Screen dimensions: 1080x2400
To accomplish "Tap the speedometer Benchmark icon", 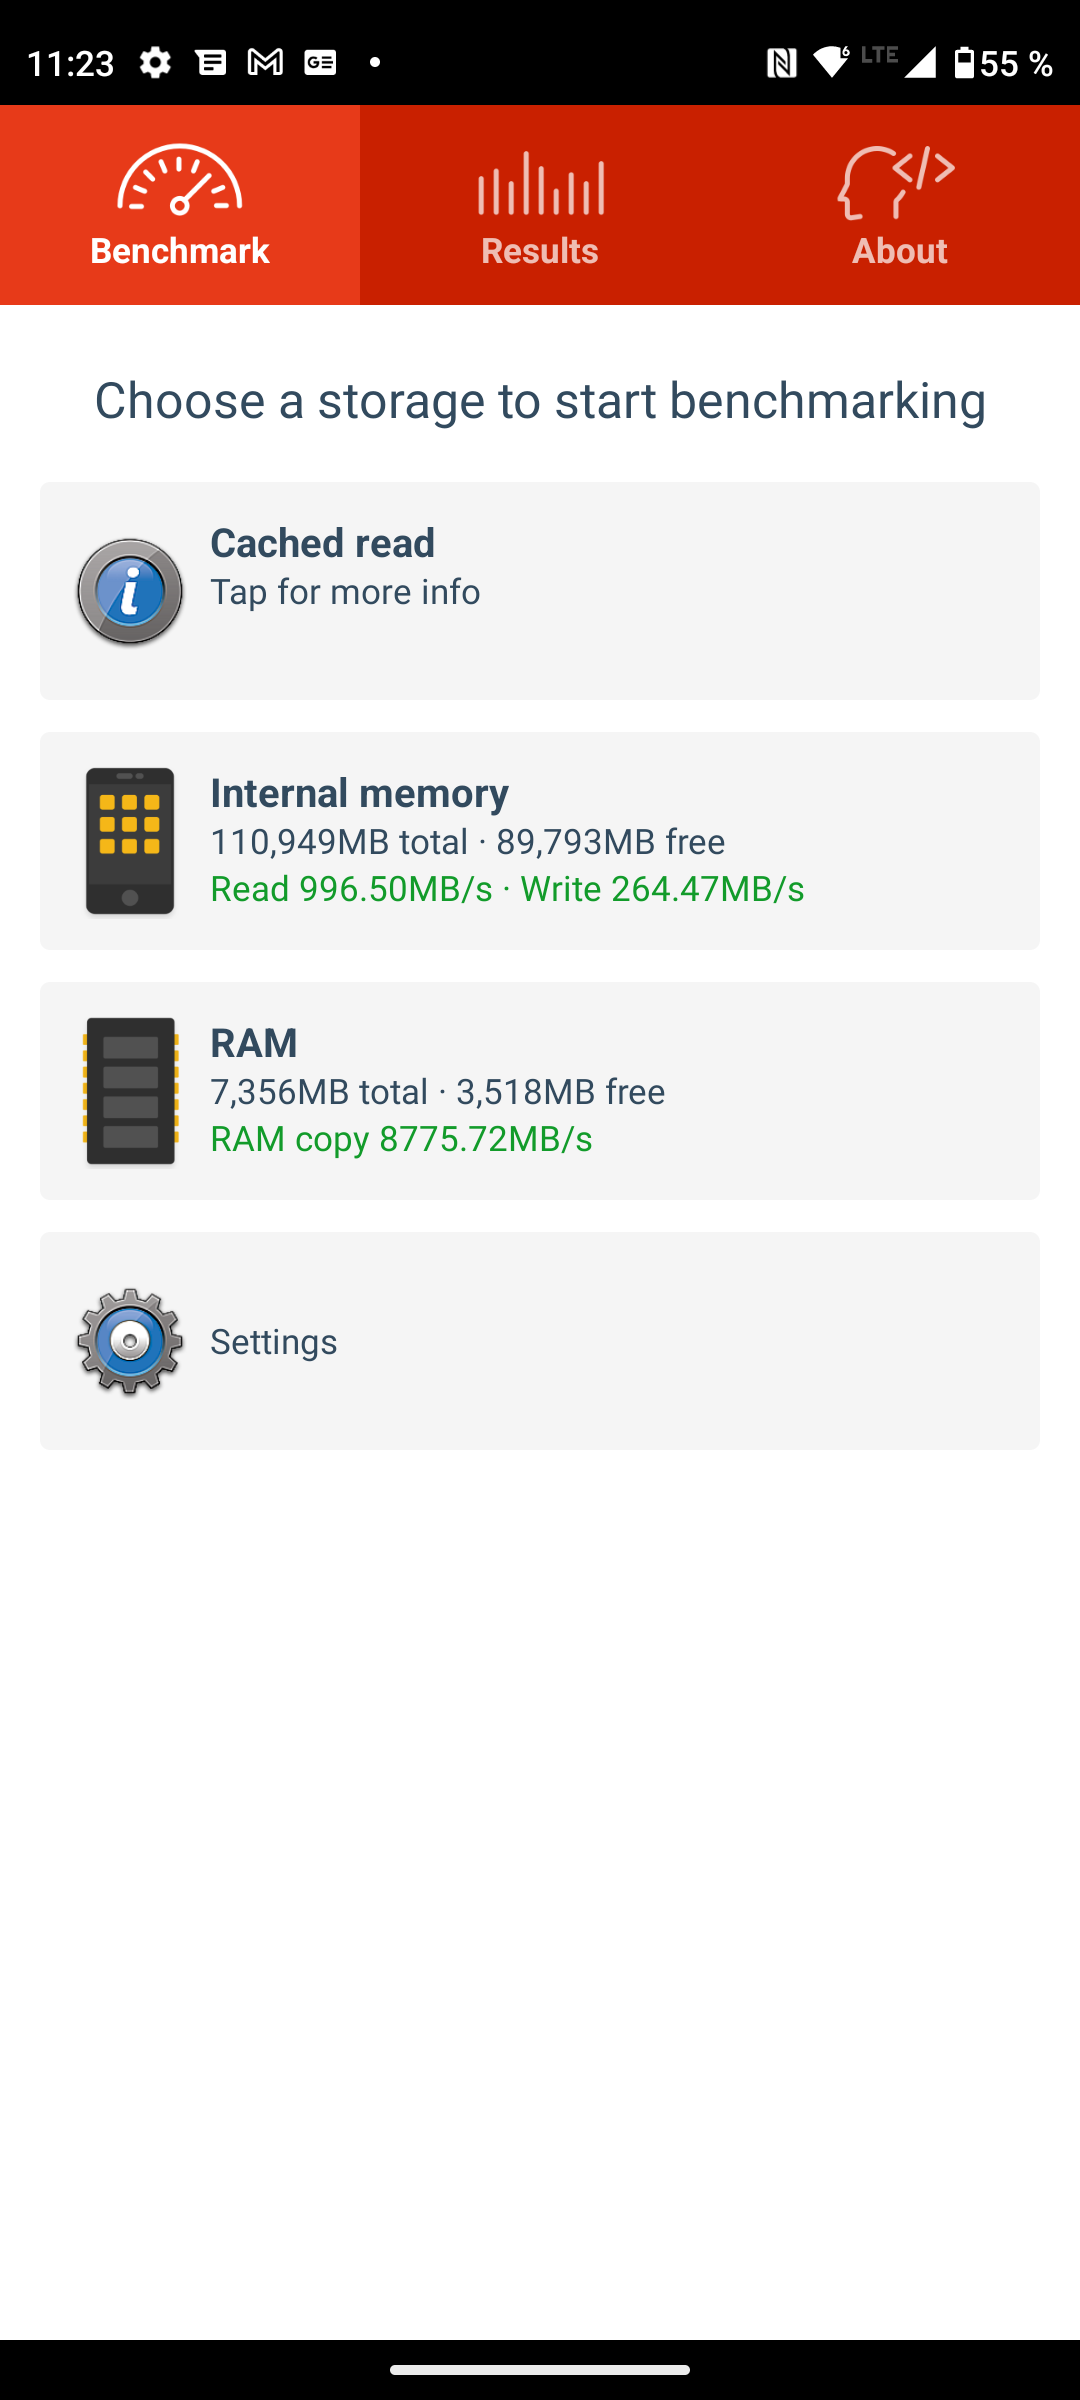I will (180, 180).
